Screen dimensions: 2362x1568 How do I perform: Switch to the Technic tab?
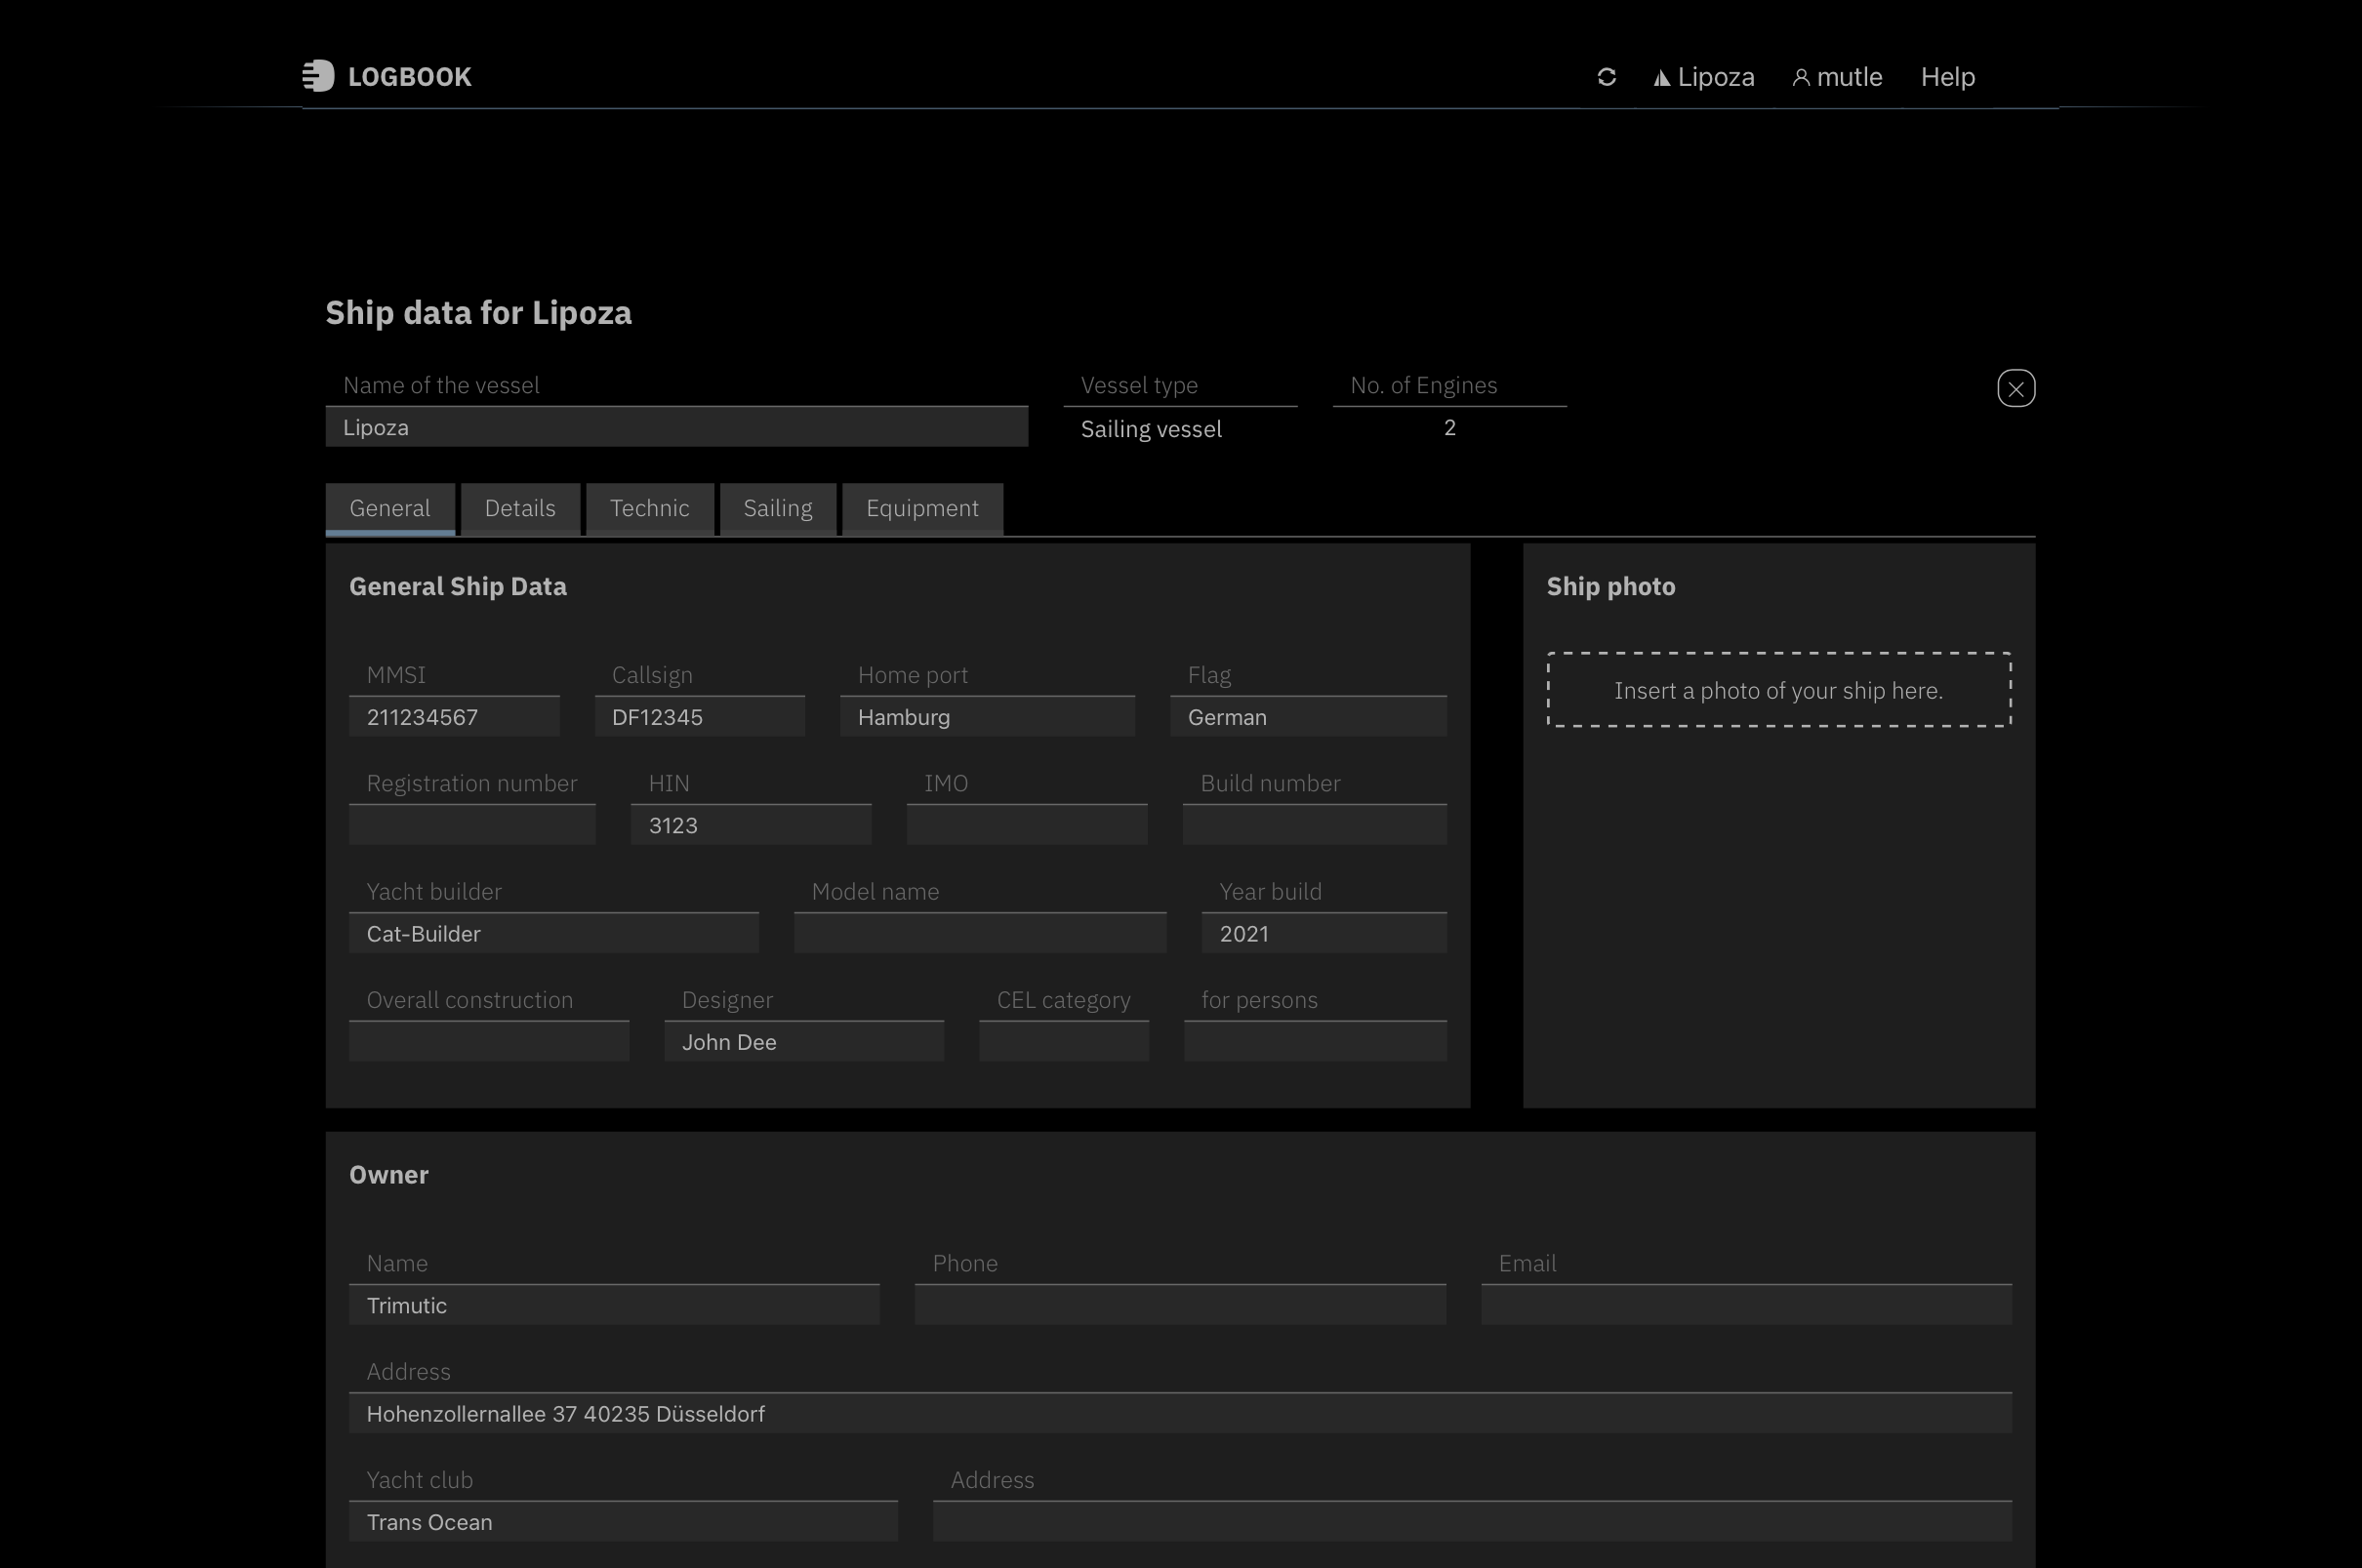tap(649, 508)
